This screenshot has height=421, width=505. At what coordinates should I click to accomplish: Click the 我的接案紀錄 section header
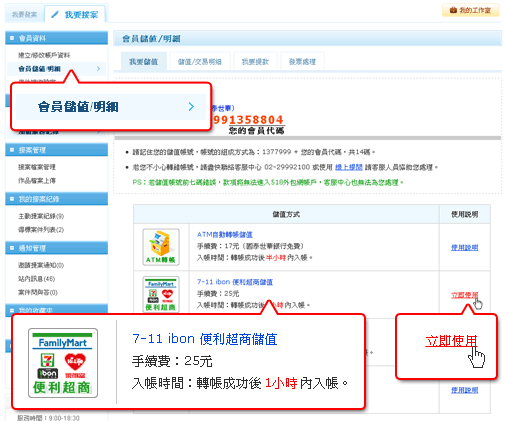[x=56, y=199]
